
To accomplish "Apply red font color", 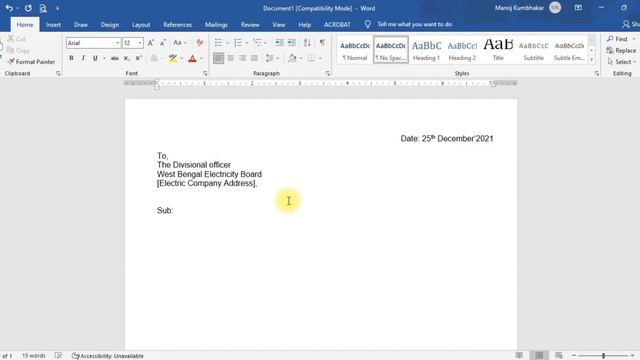I will click(192, 58).
